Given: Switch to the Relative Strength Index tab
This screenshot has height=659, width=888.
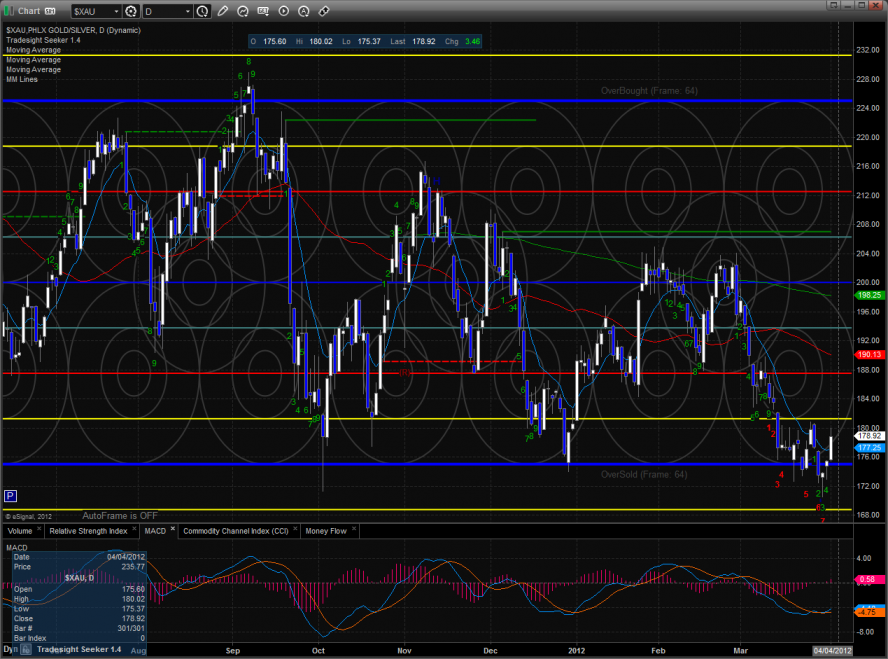Looking at the screenshot, I should 88,531.
